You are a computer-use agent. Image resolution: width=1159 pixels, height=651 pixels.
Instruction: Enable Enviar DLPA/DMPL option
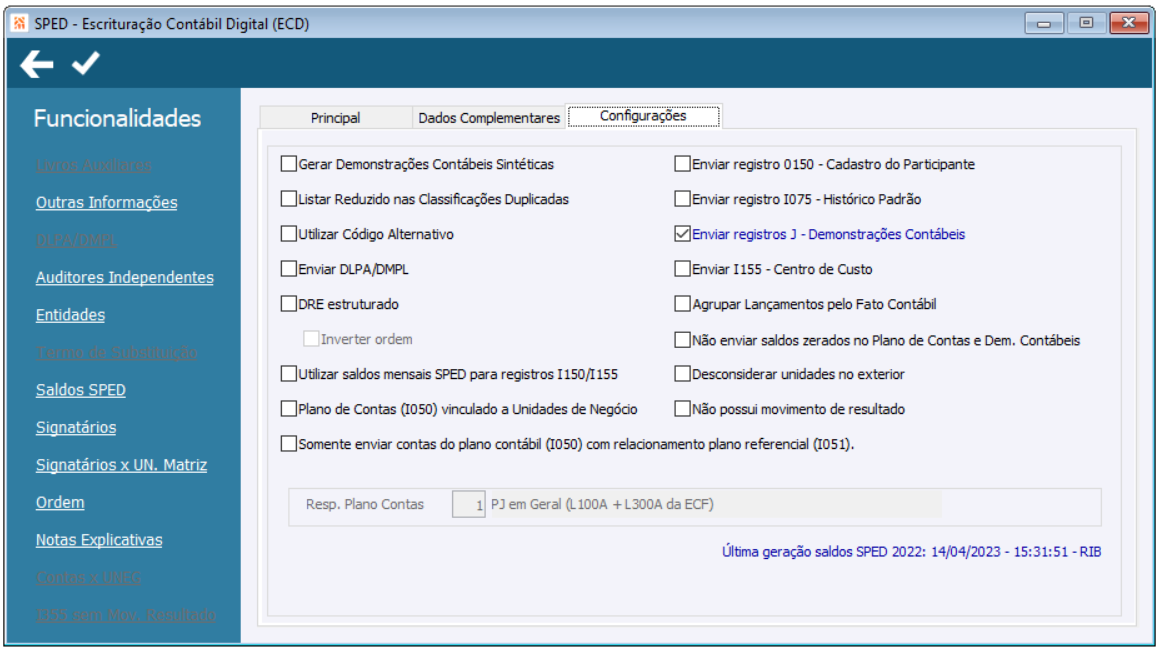click(289, 269)
